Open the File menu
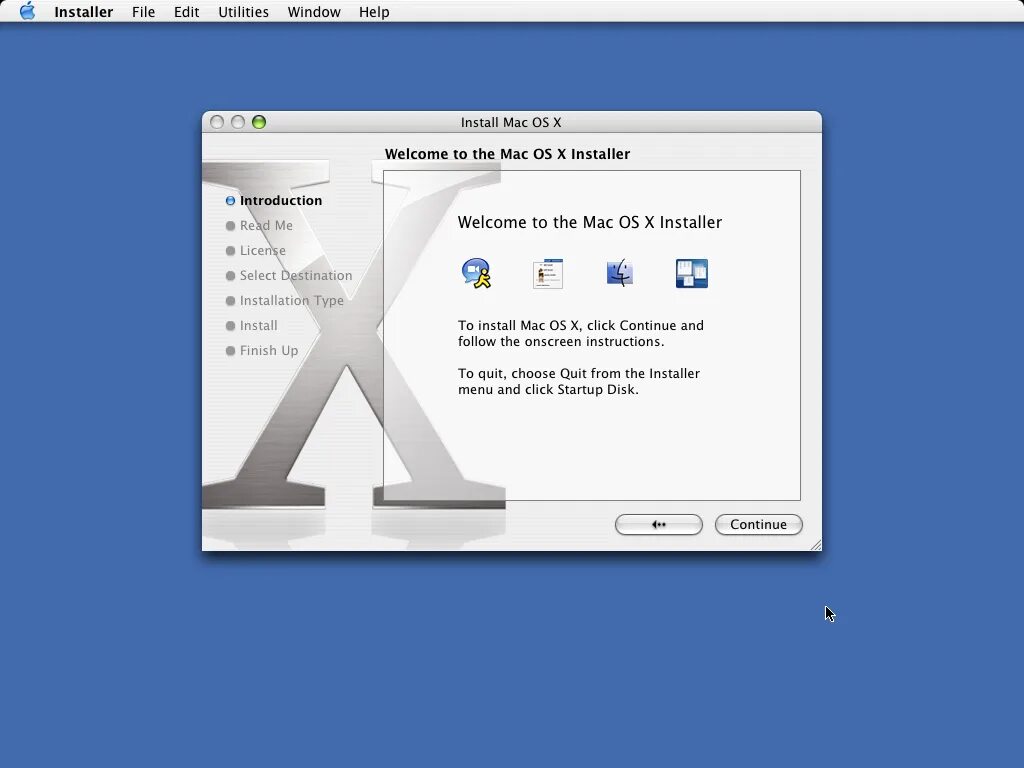This screenshot has height=768, width=1024. pyautogui.click(x=143, y=12)
